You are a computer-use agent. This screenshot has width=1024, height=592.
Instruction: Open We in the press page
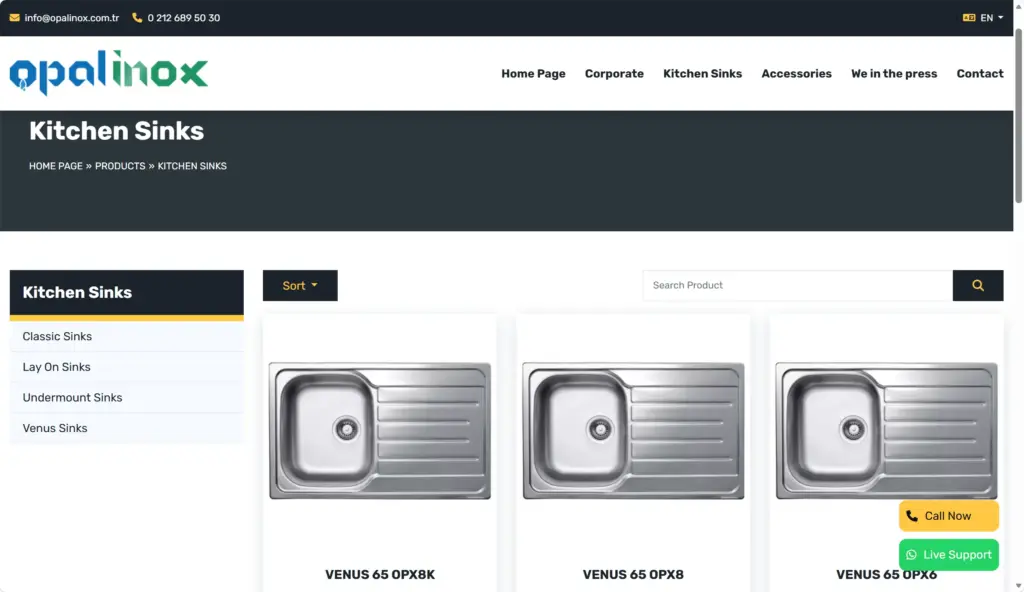pyautogui.click(x=893, y=74)
